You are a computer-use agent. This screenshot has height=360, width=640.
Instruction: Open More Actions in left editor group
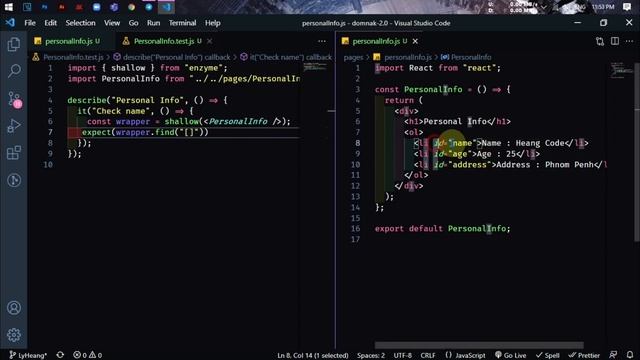tap(322, 41)
